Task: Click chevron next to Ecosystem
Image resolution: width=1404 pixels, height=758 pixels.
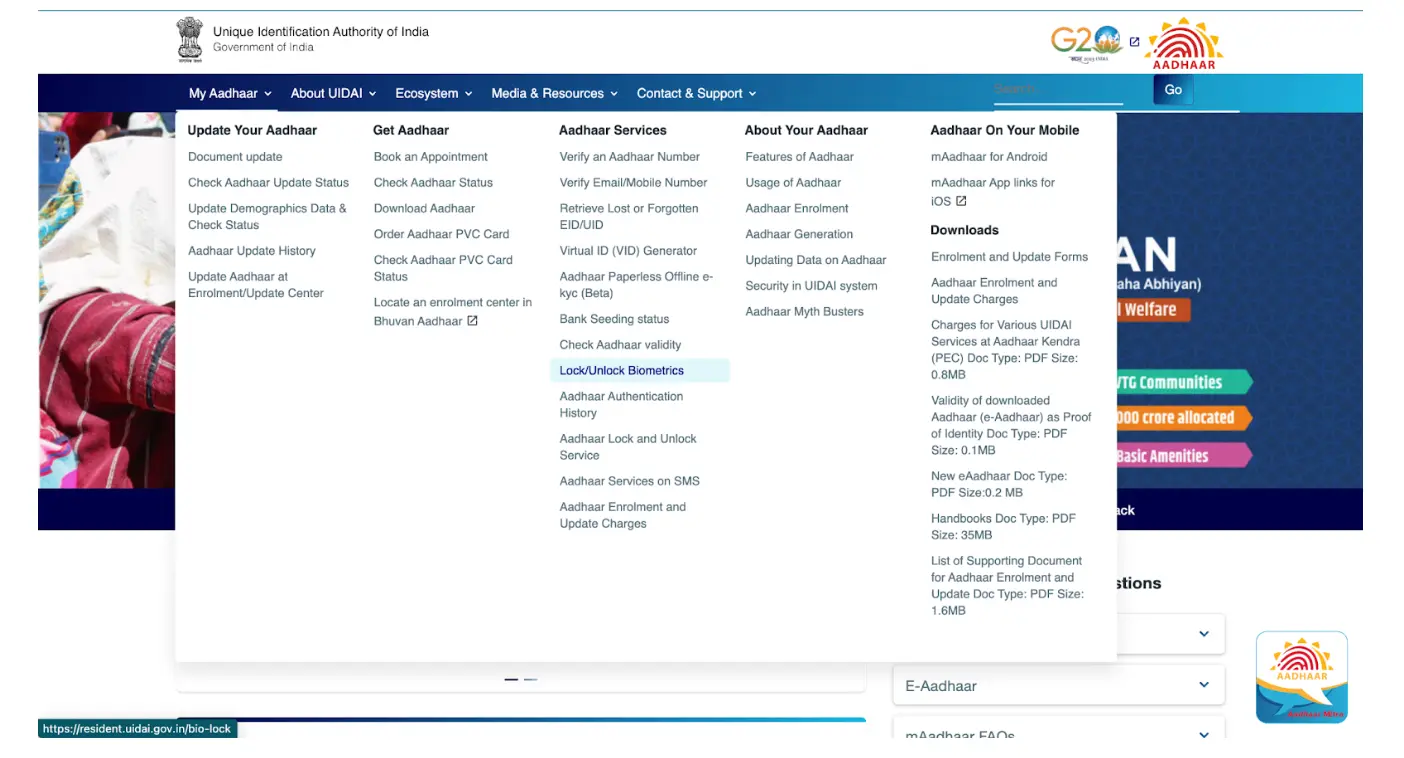Action: (x=468, y=94)
